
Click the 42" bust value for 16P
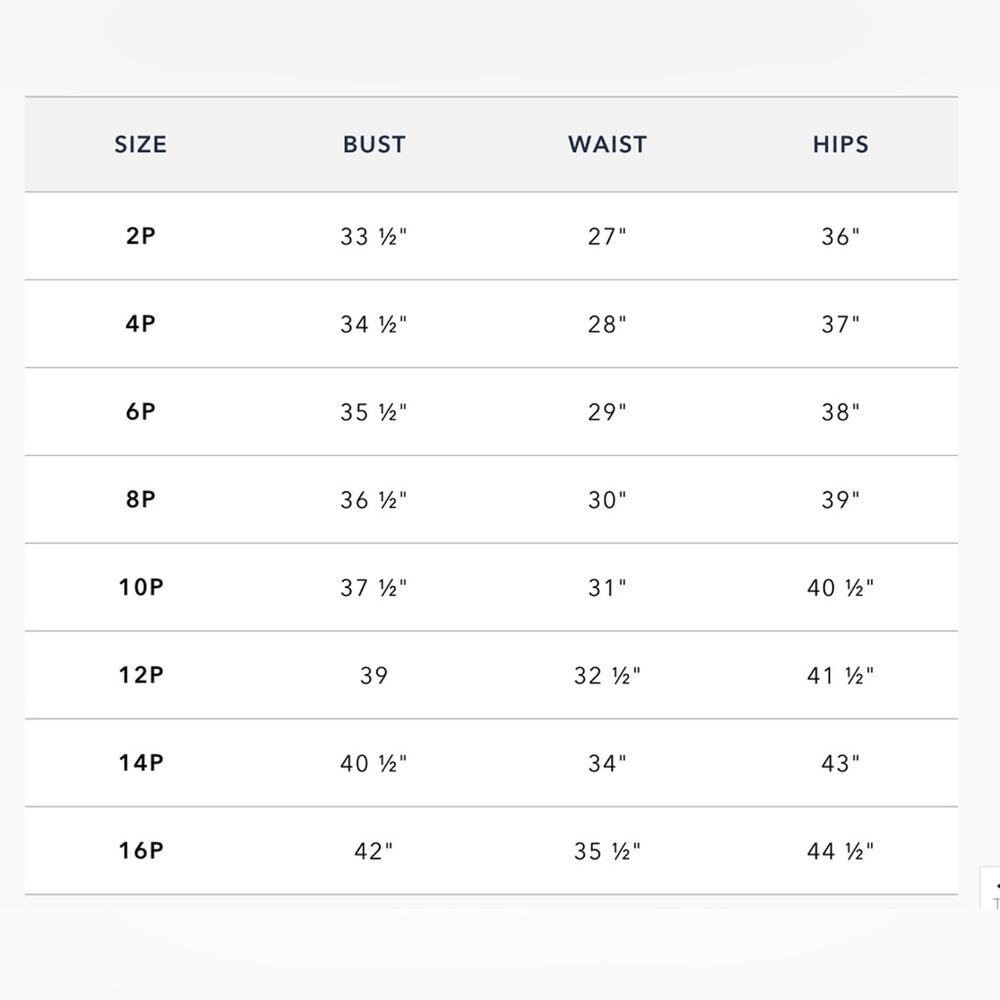point(374,851)
